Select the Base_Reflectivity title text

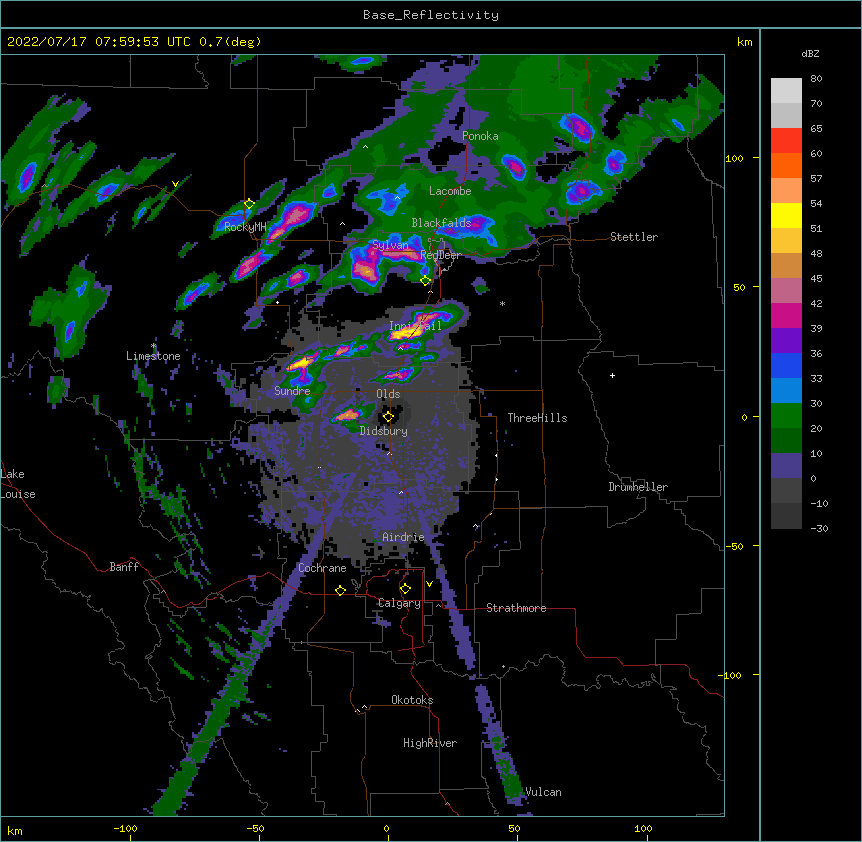(x=431, y=15)
